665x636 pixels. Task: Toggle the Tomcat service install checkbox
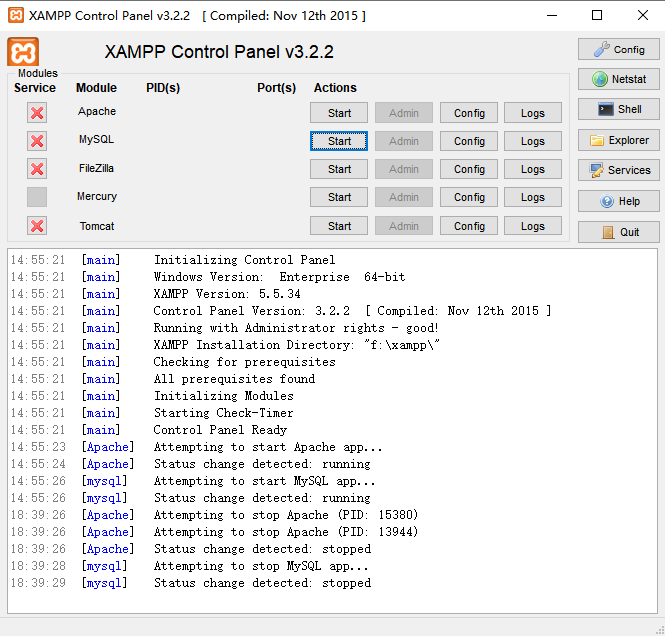pyautogui.click(x=37, y=226)
